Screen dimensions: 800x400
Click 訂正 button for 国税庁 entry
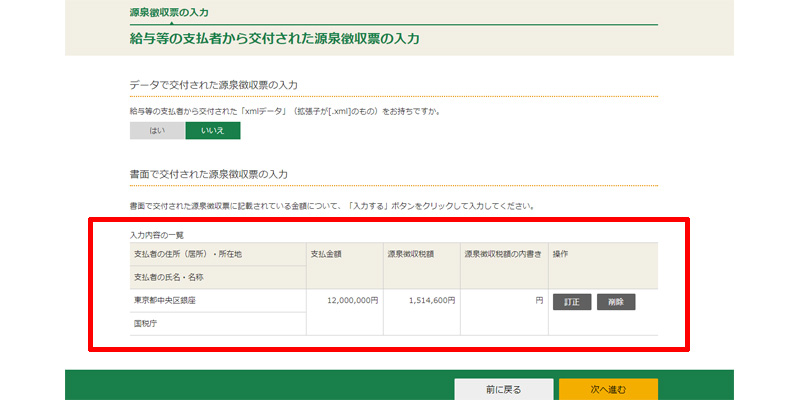[572, 302]
